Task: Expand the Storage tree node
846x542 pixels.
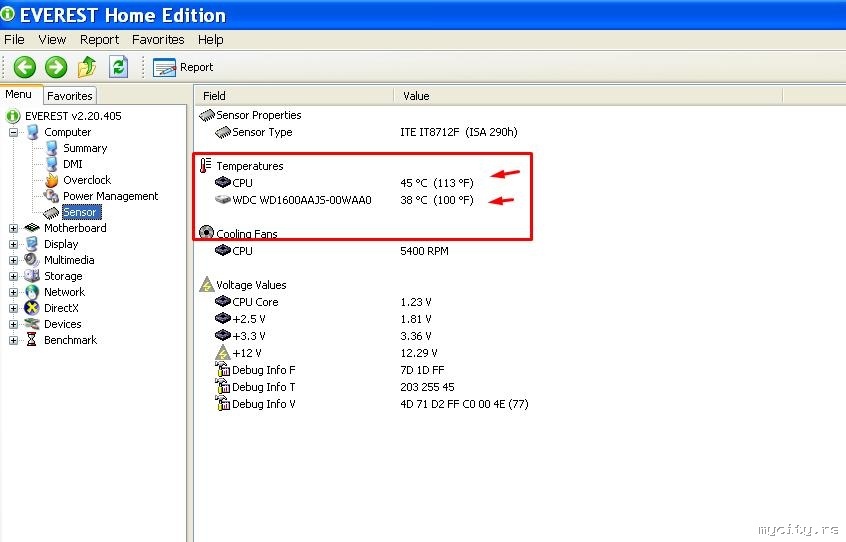Action: coord(13,276)
